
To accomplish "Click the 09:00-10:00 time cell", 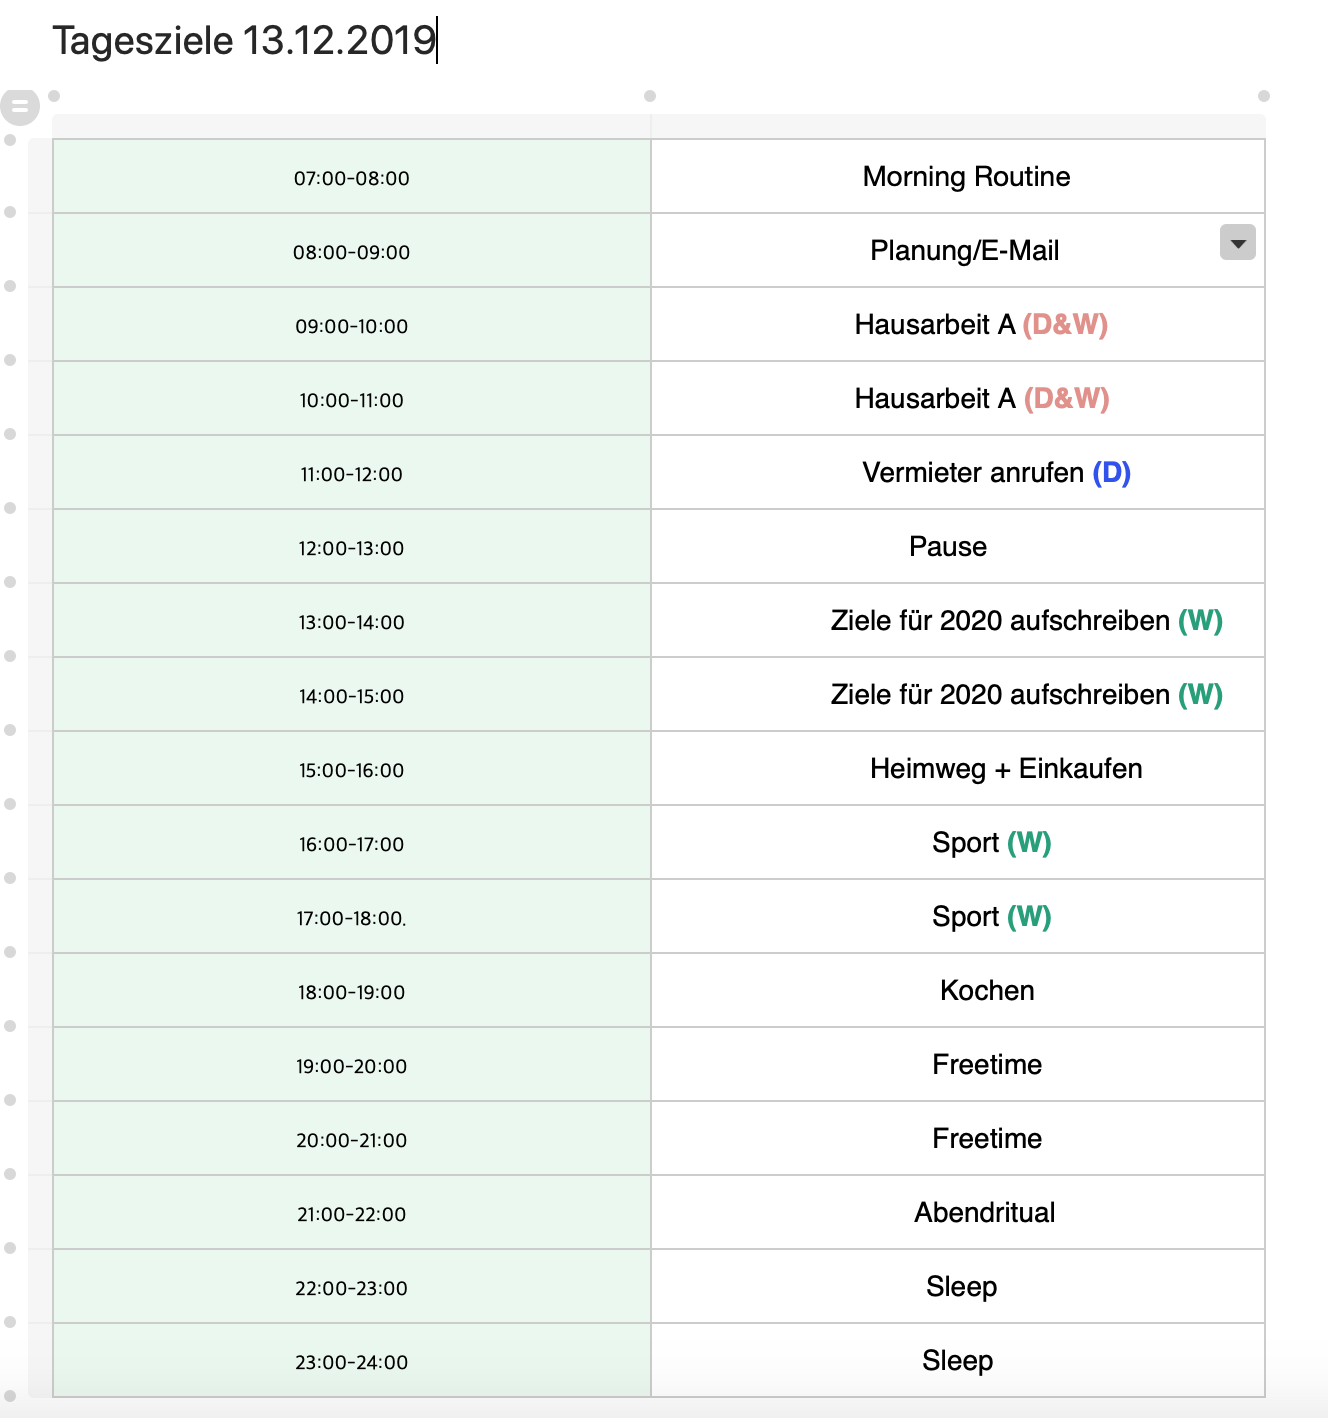I will pyautogui.click(x=352, y=325).
